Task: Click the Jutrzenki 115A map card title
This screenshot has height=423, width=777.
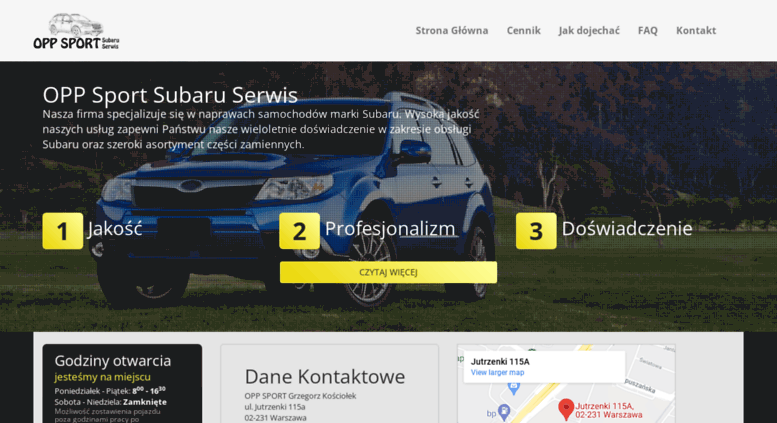Action: pos(500,362)
